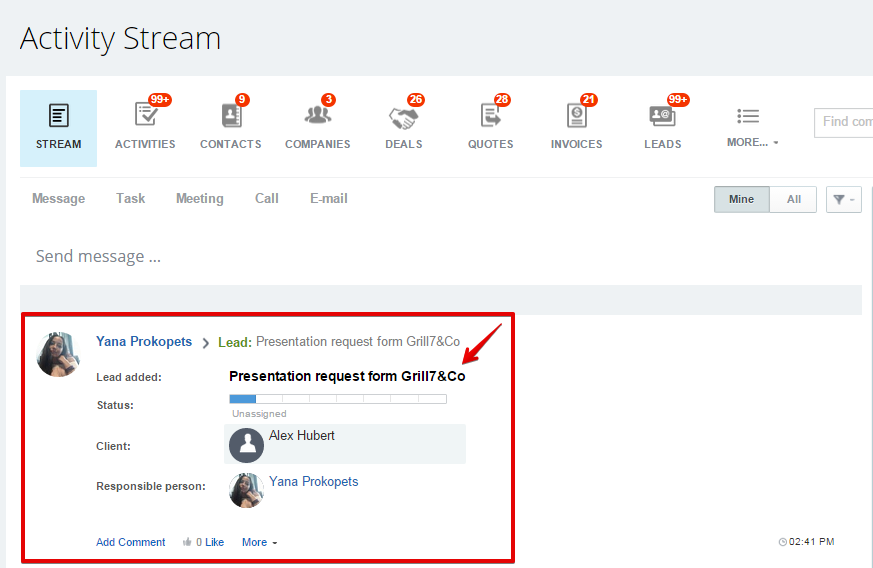Click the chevron next to Yana Prokopets
The image size is (873, 568).
205,343
